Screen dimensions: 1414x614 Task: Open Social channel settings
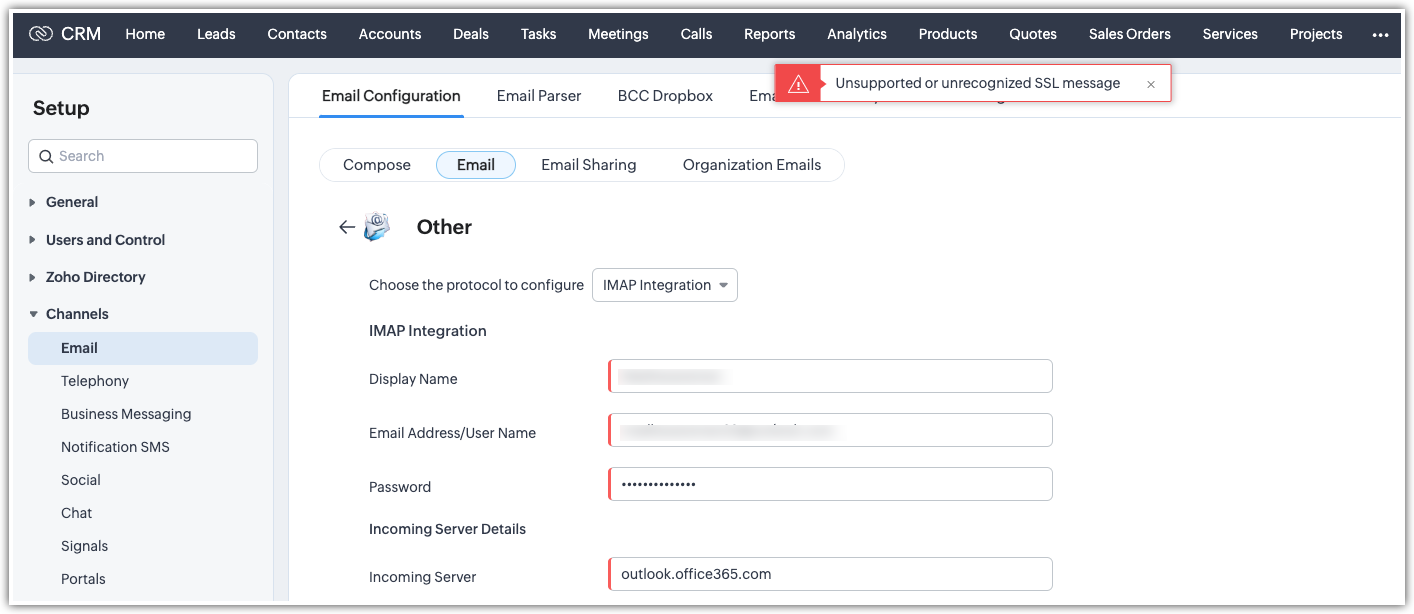point(81,480)
